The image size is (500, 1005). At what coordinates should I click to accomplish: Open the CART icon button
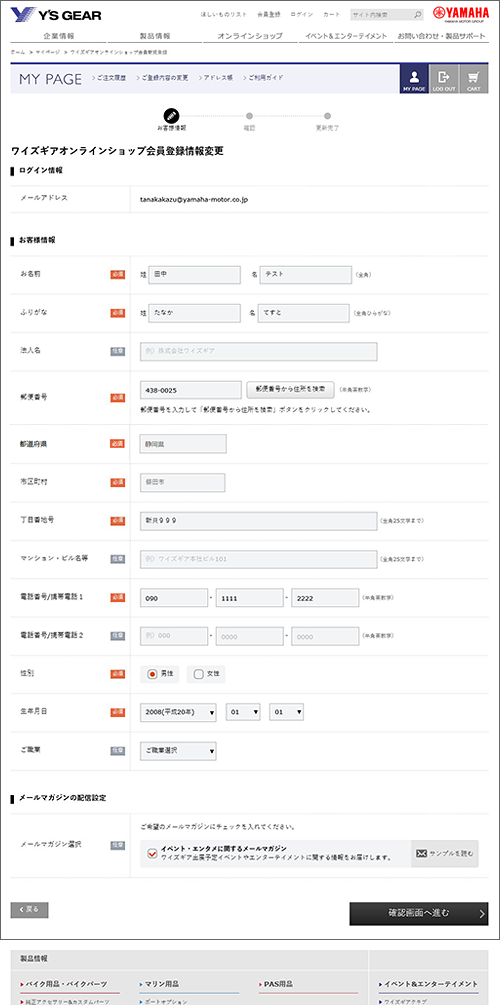[473, 79]
